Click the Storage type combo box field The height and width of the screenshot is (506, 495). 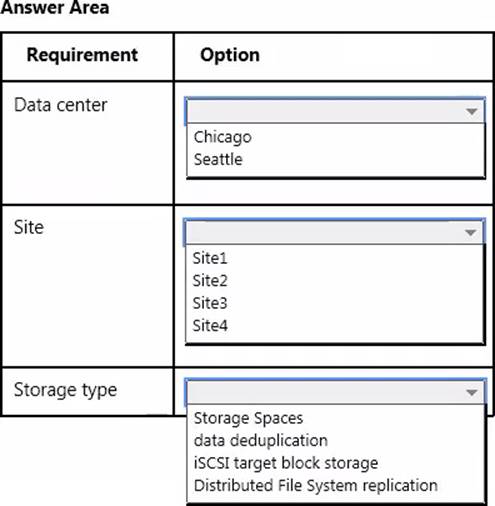(x=336, y=392)
